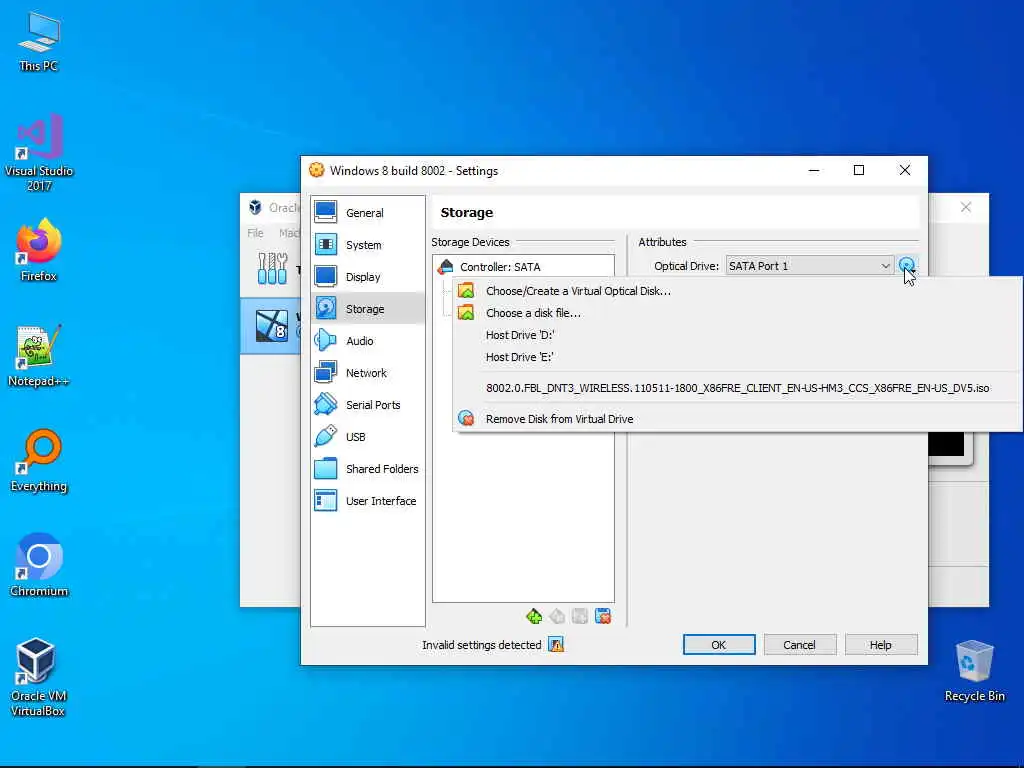Open This PC desktop icon
The width and height of the screenshot is (1024, 768).
(39, 42)
